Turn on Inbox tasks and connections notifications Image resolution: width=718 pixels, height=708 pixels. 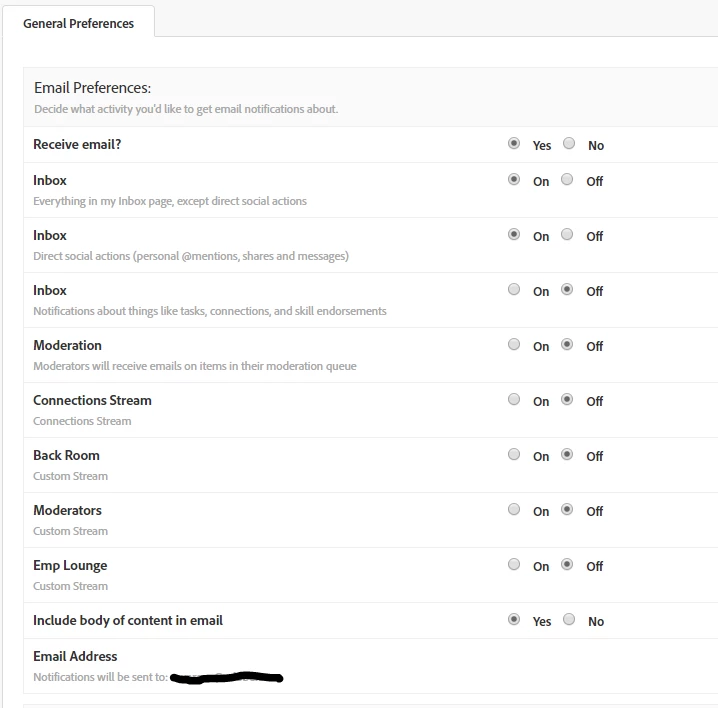tap(514, 289)
